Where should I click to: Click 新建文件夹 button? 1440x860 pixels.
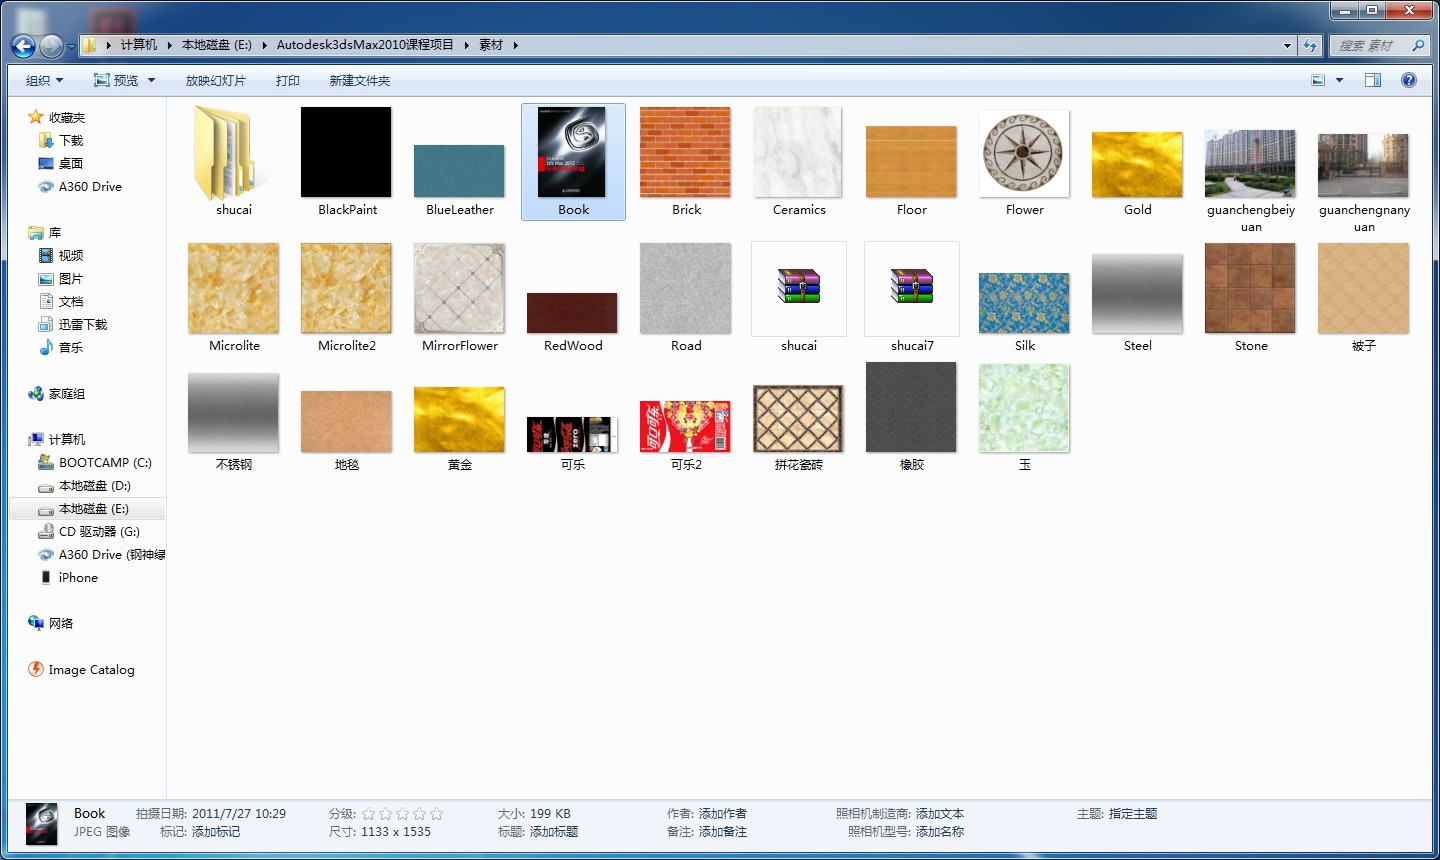359,81
